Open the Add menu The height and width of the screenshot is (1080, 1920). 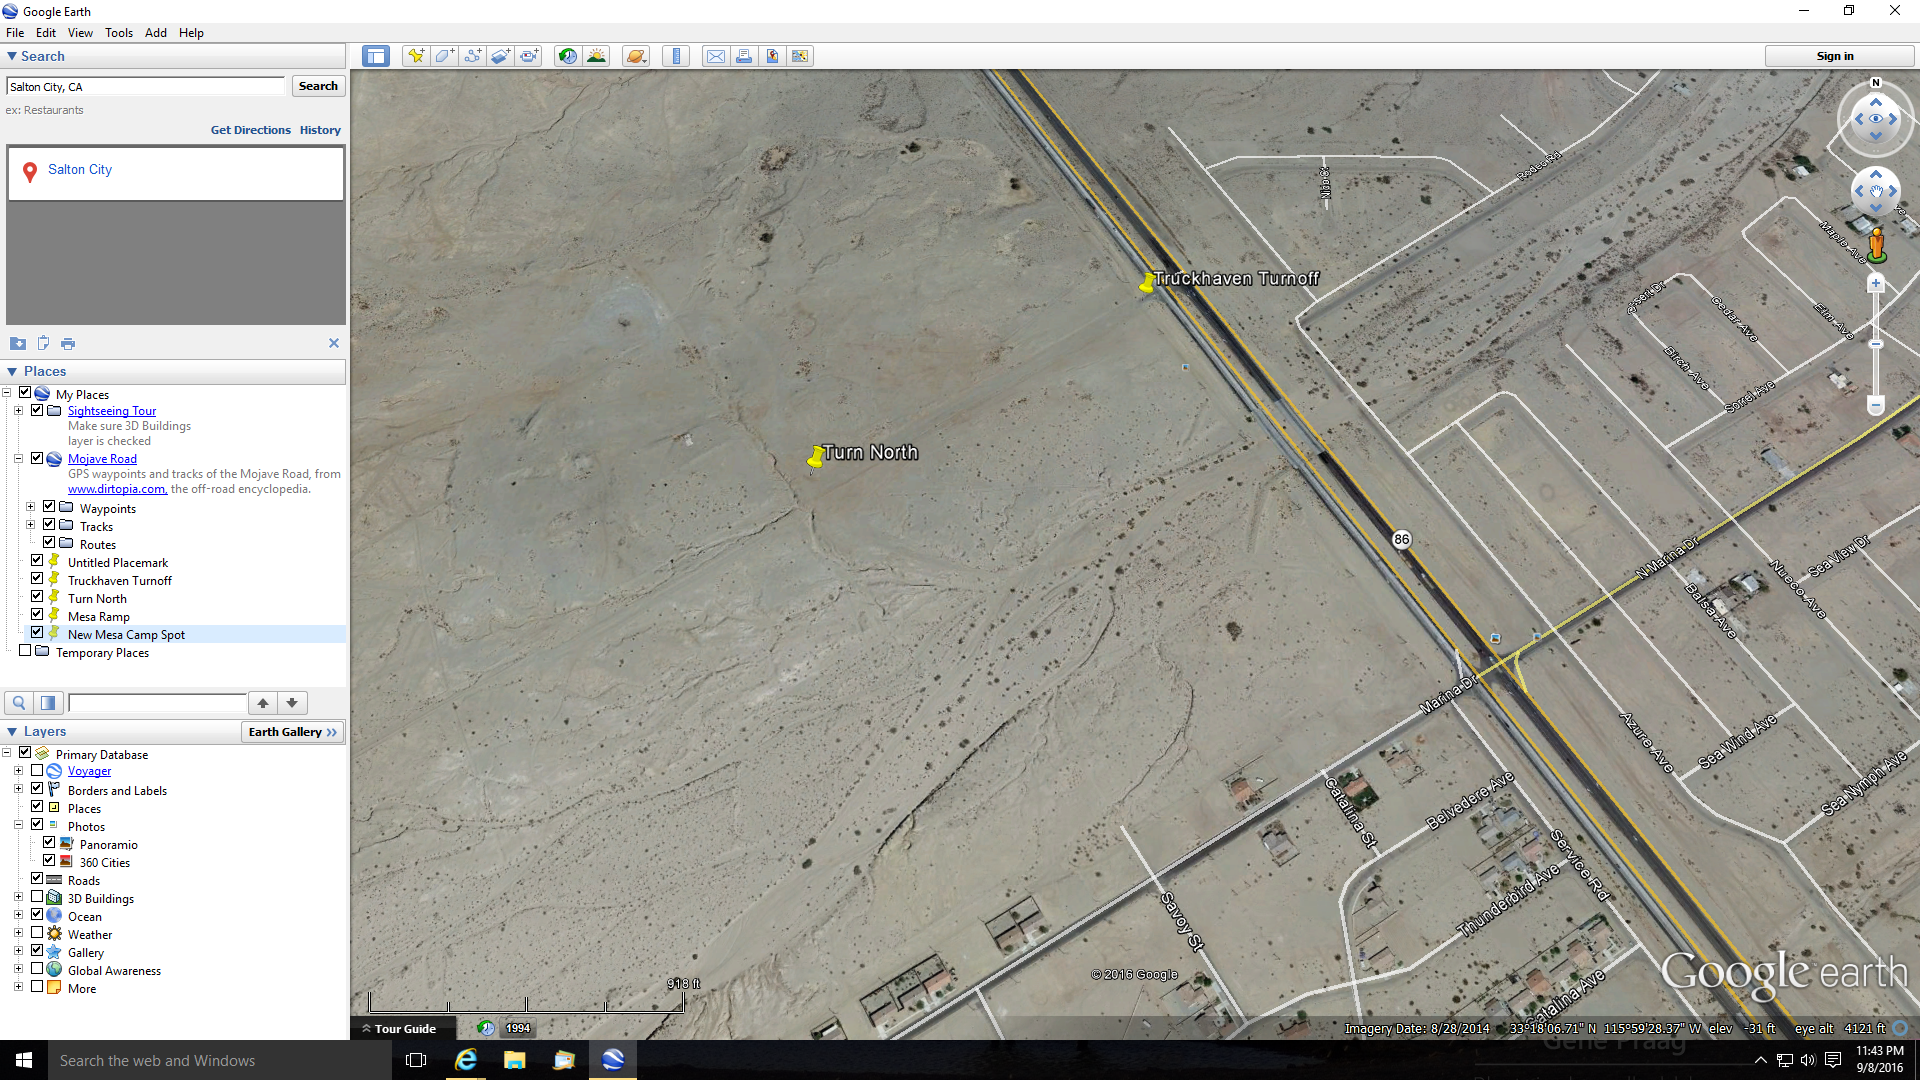(x=156, y=32)
